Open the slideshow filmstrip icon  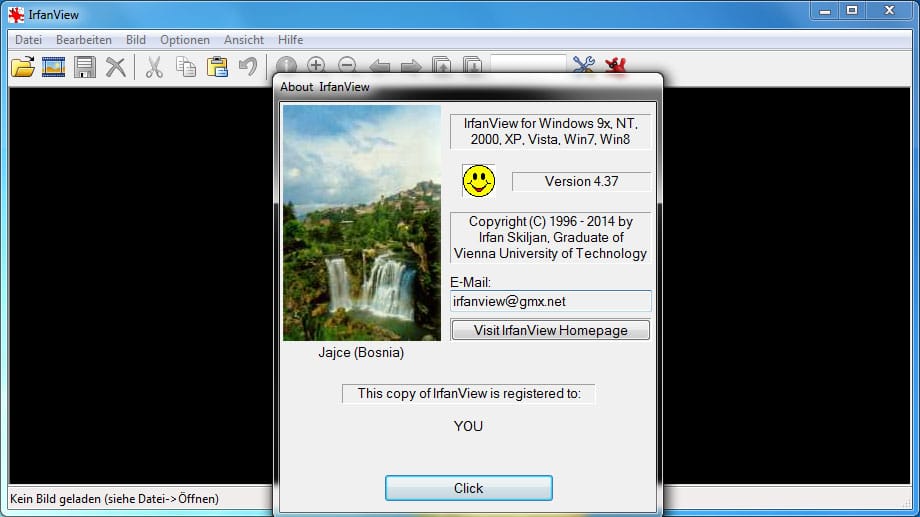53,67
